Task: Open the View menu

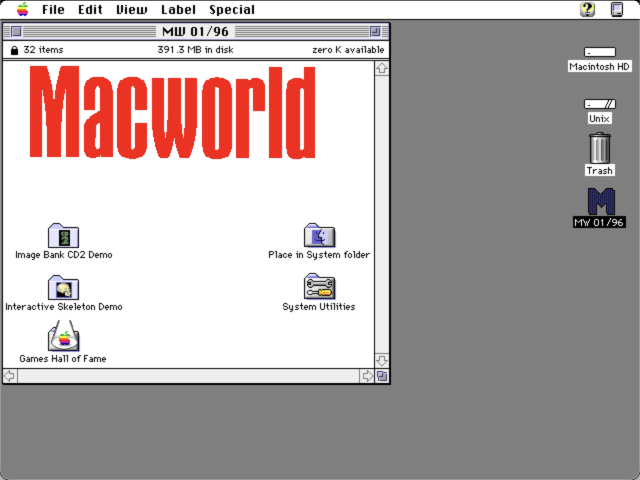Action: coord(132,9)
